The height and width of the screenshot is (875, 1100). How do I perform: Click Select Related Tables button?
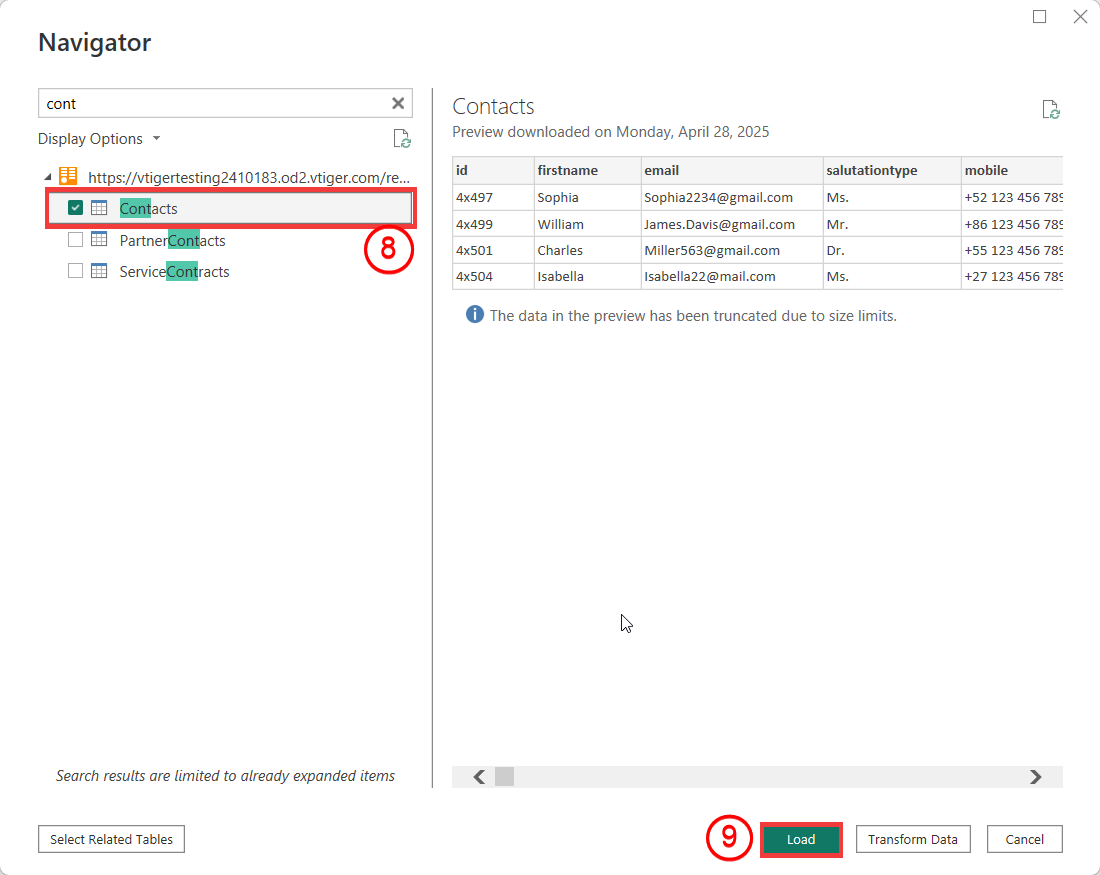(111, 839)
